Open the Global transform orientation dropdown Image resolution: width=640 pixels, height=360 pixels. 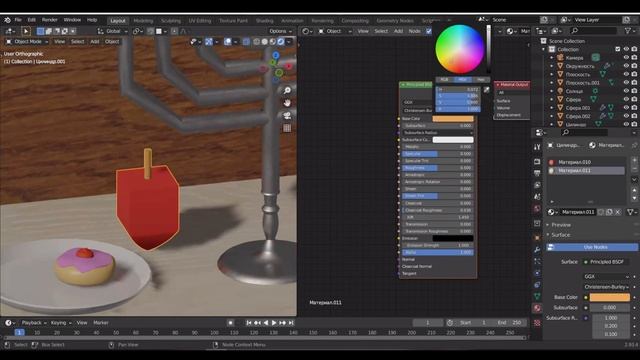click(x=113, y=31)
